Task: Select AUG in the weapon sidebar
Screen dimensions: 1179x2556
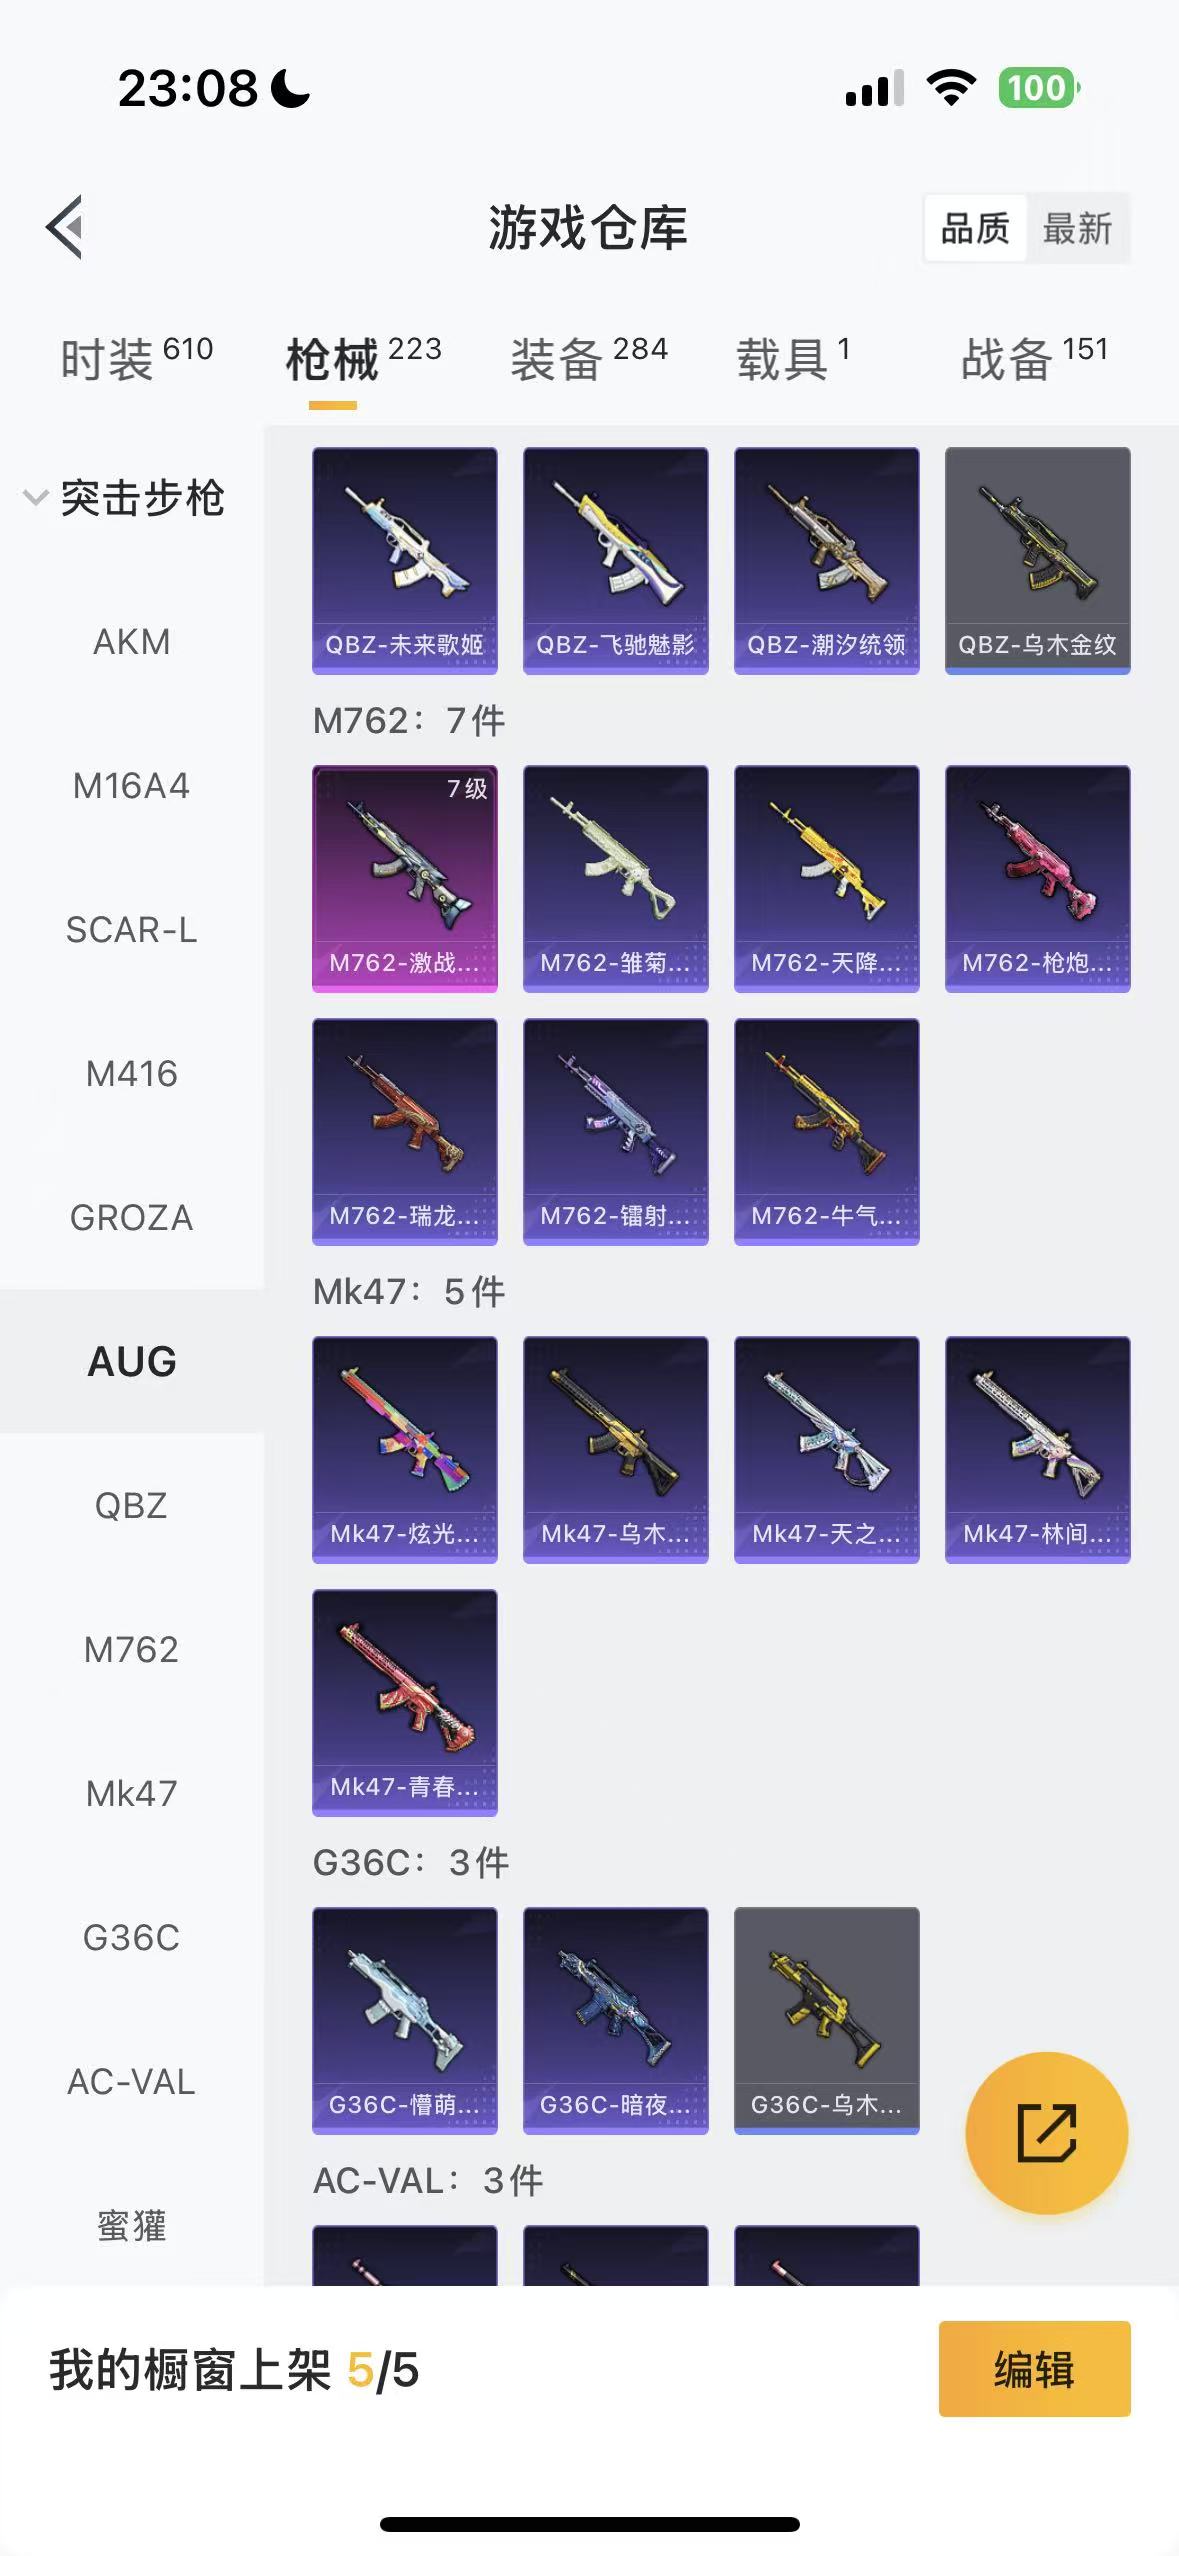Action: (132, 1361)
